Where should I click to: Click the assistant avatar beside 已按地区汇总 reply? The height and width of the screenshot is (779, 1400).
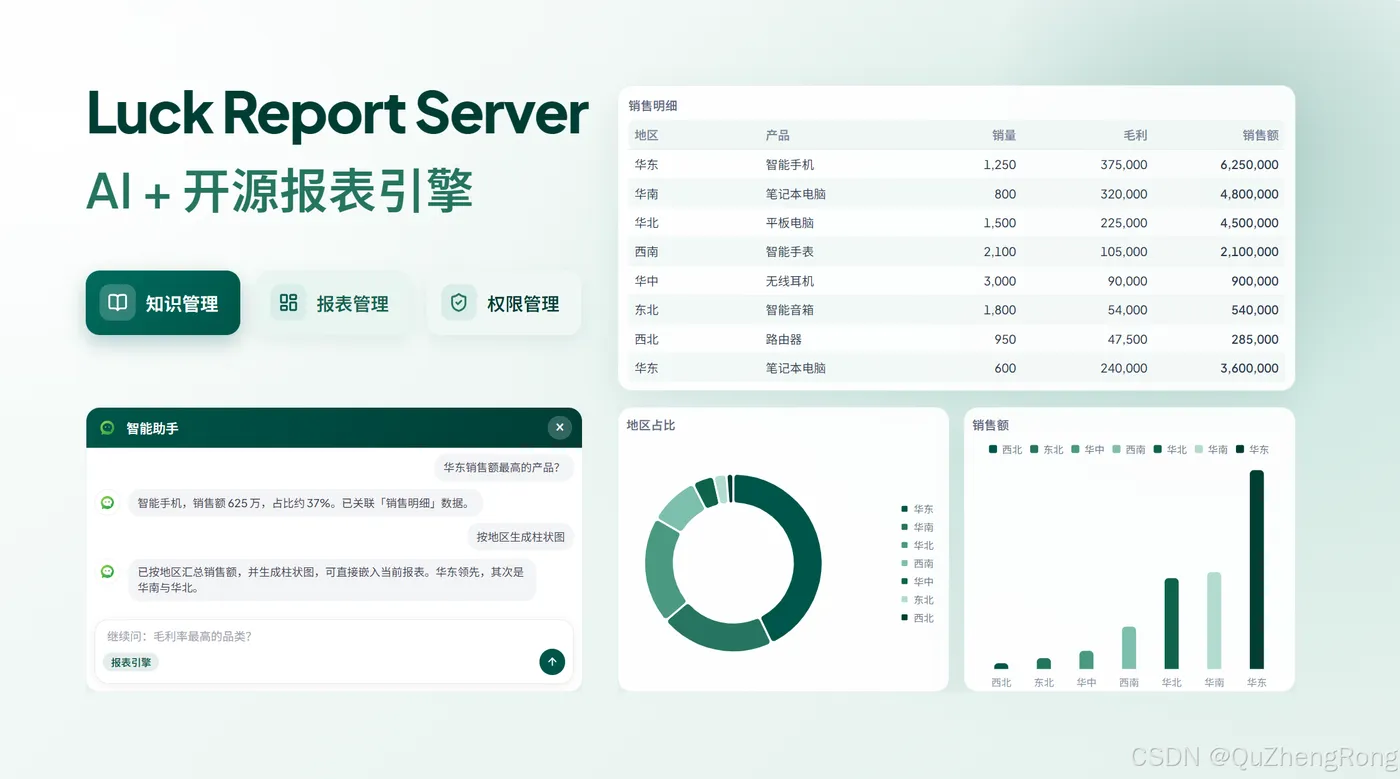107,571
